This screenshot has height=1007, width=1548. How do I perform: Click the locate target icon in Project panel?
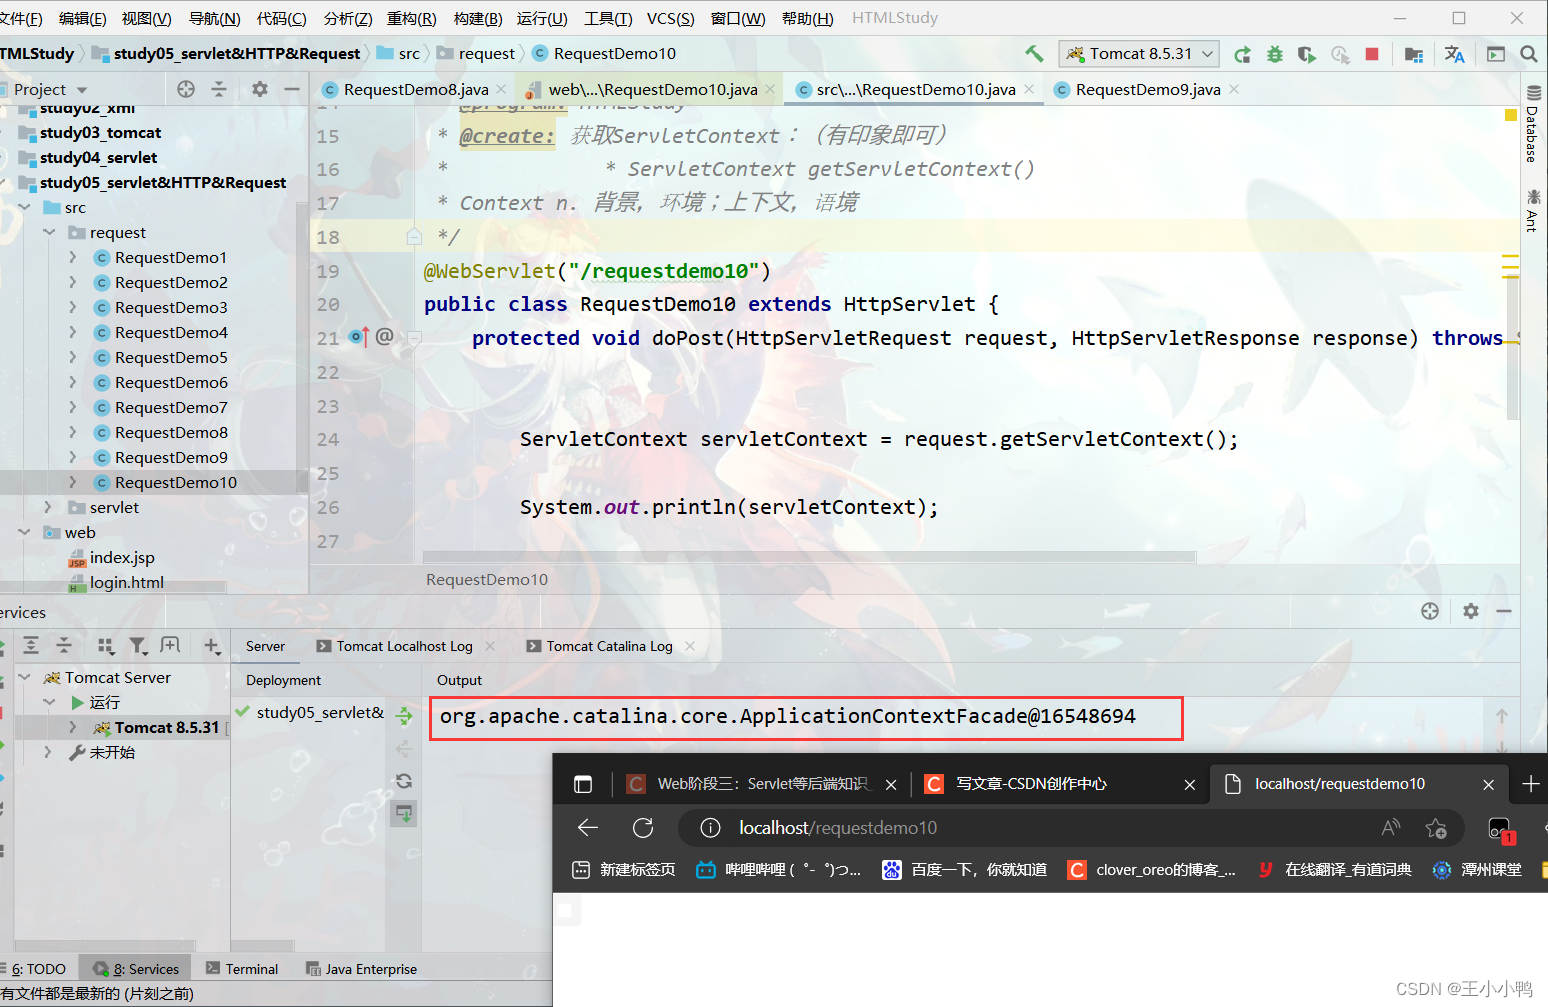click(186, 89)
